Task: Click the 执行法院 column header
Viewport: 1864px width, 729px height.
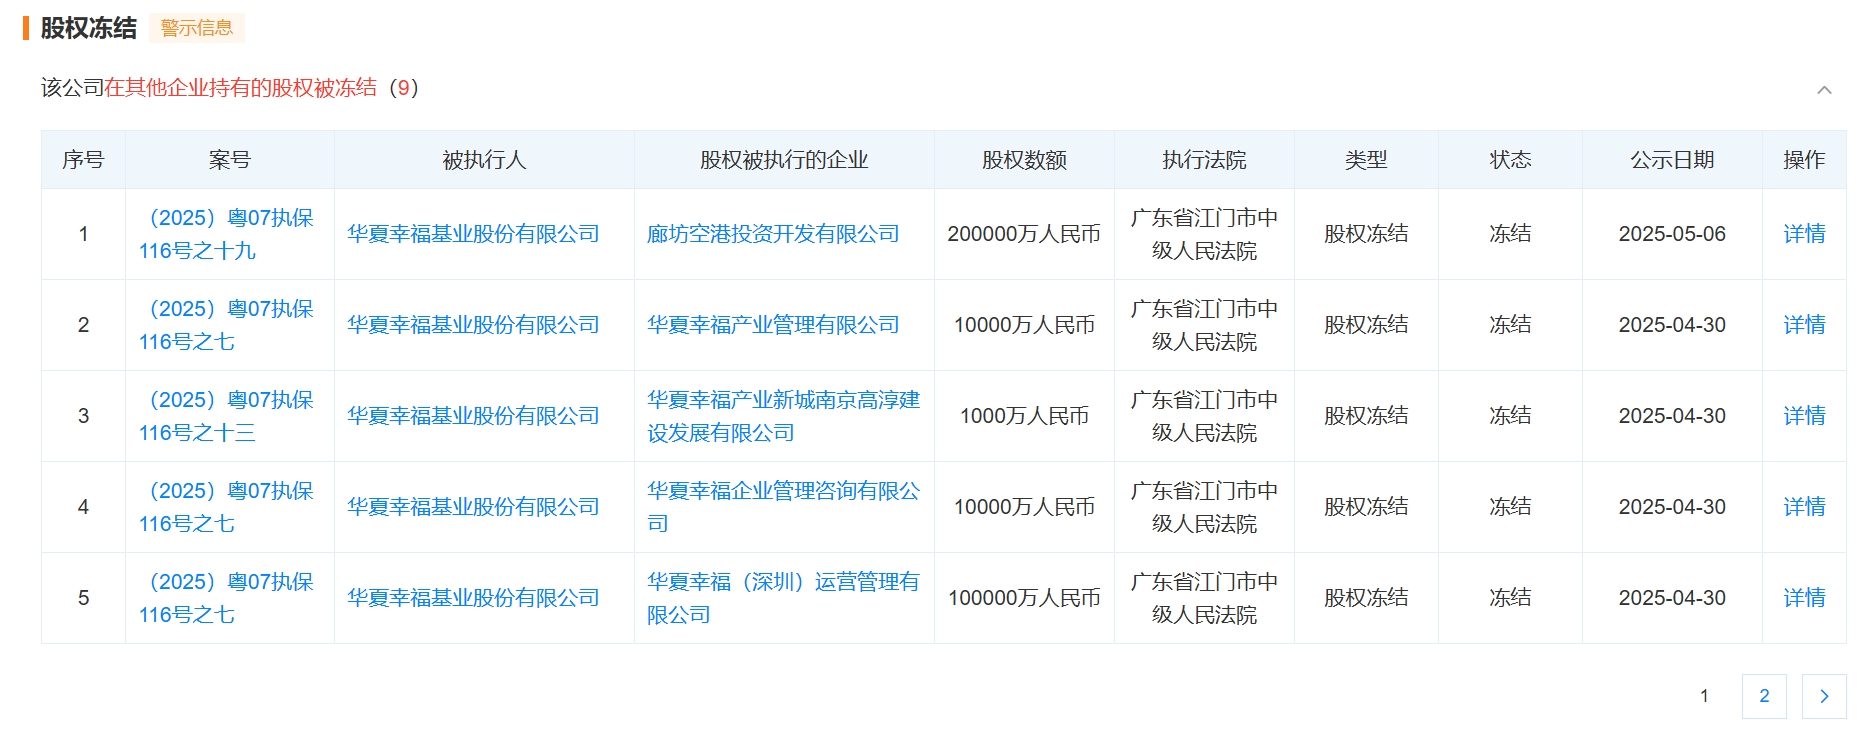Action: click(x=1204, y=160)
